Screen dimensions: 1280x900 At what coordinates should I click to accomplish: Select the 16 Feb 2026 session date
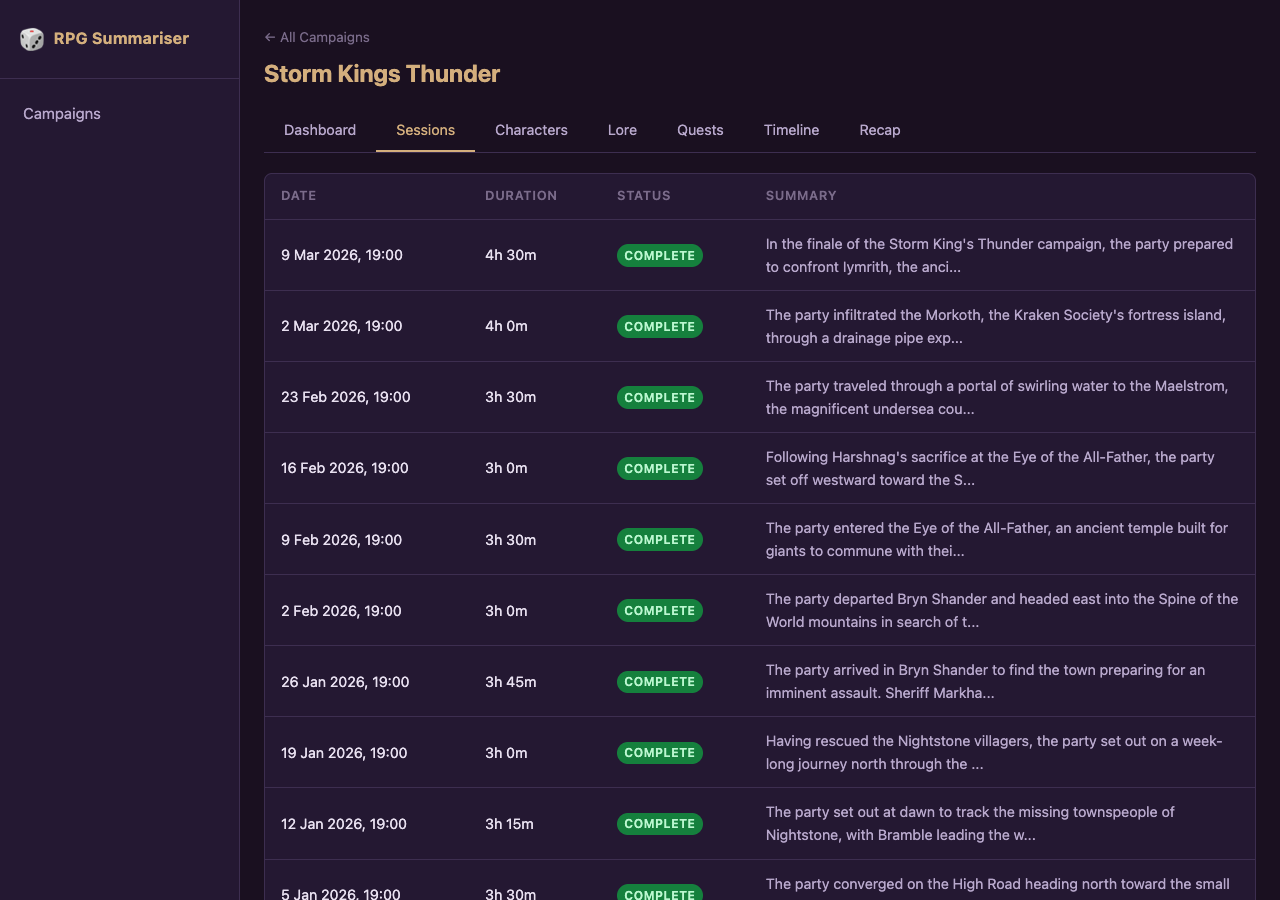(345, 468)
